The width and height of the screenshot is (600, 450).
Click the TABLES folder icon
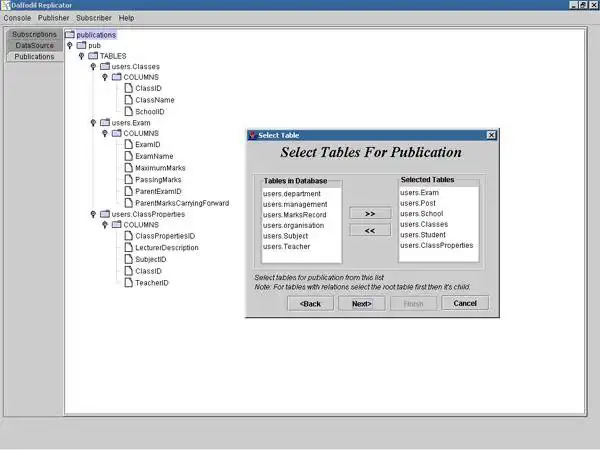(x=93, y=56)
